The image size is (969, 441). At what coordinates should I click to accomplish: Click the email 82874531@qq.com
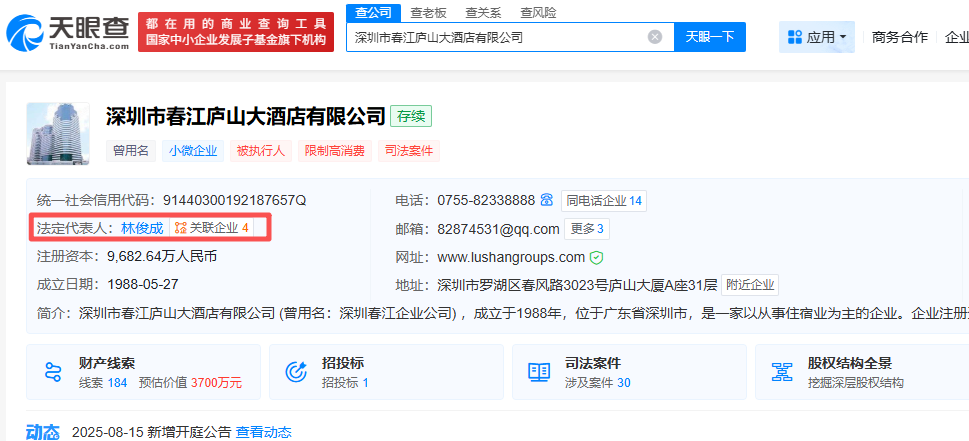click(498, 229)
